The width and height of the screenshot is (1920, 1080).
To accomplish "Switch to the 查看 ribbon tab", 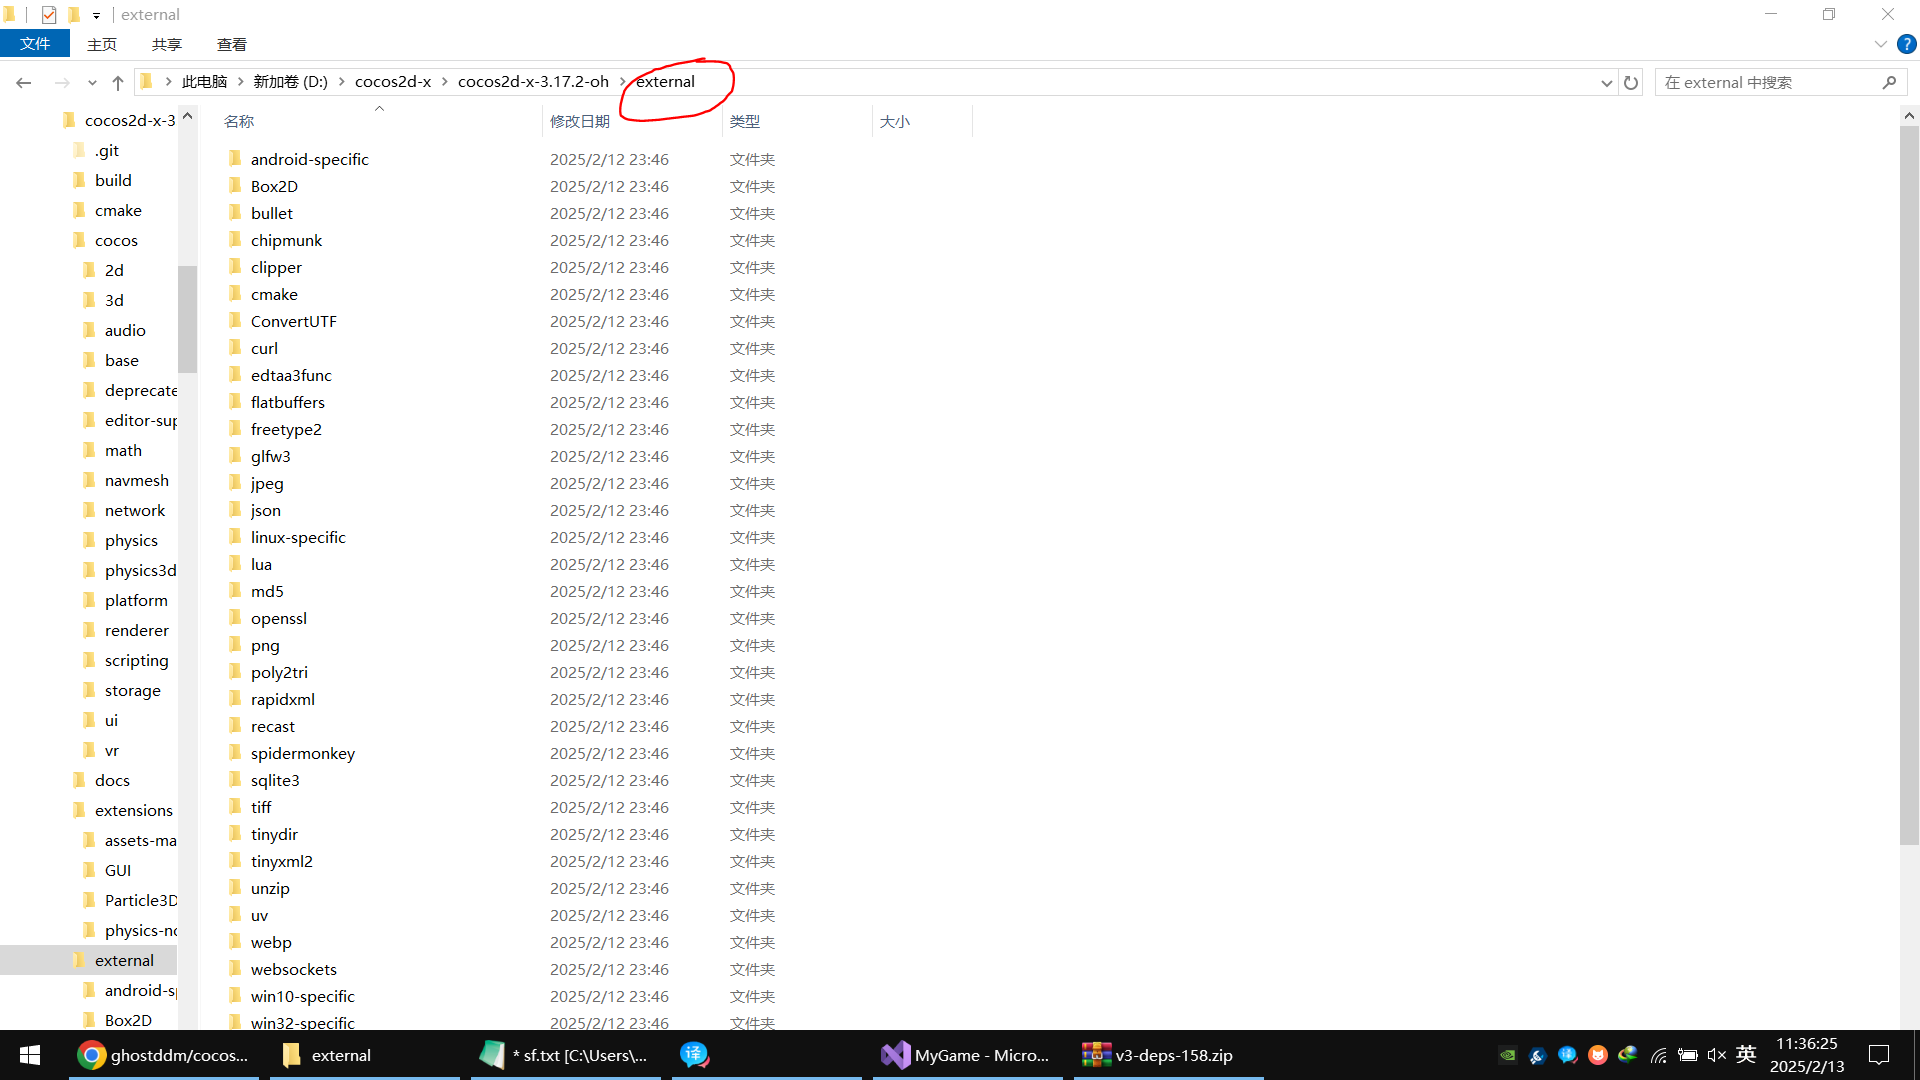I will [x=231, y=44].
